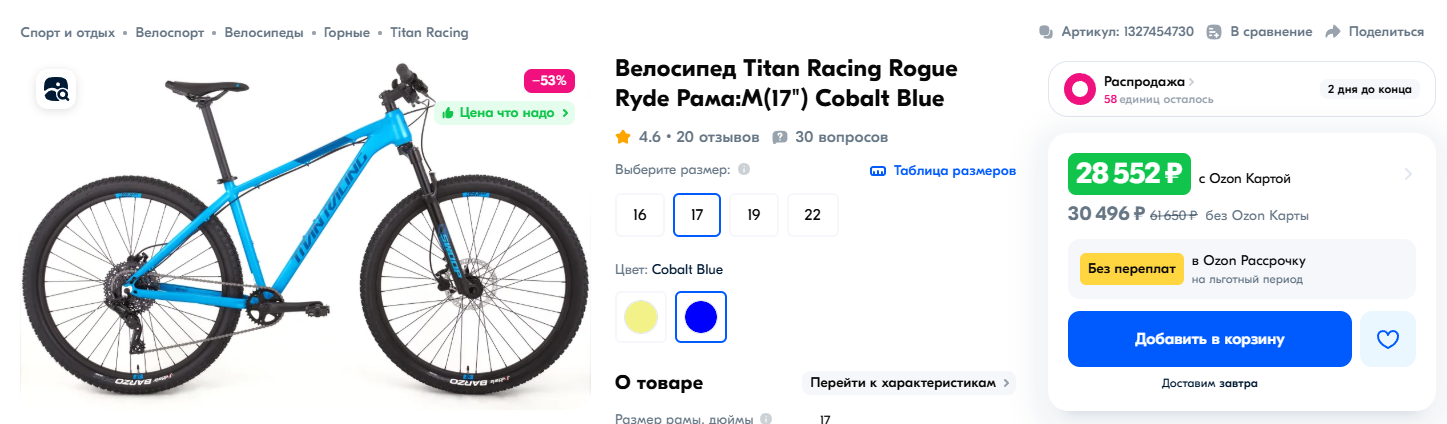Click the comparison icon
Screen dimensions: 1447x424
pos(1214,32)
